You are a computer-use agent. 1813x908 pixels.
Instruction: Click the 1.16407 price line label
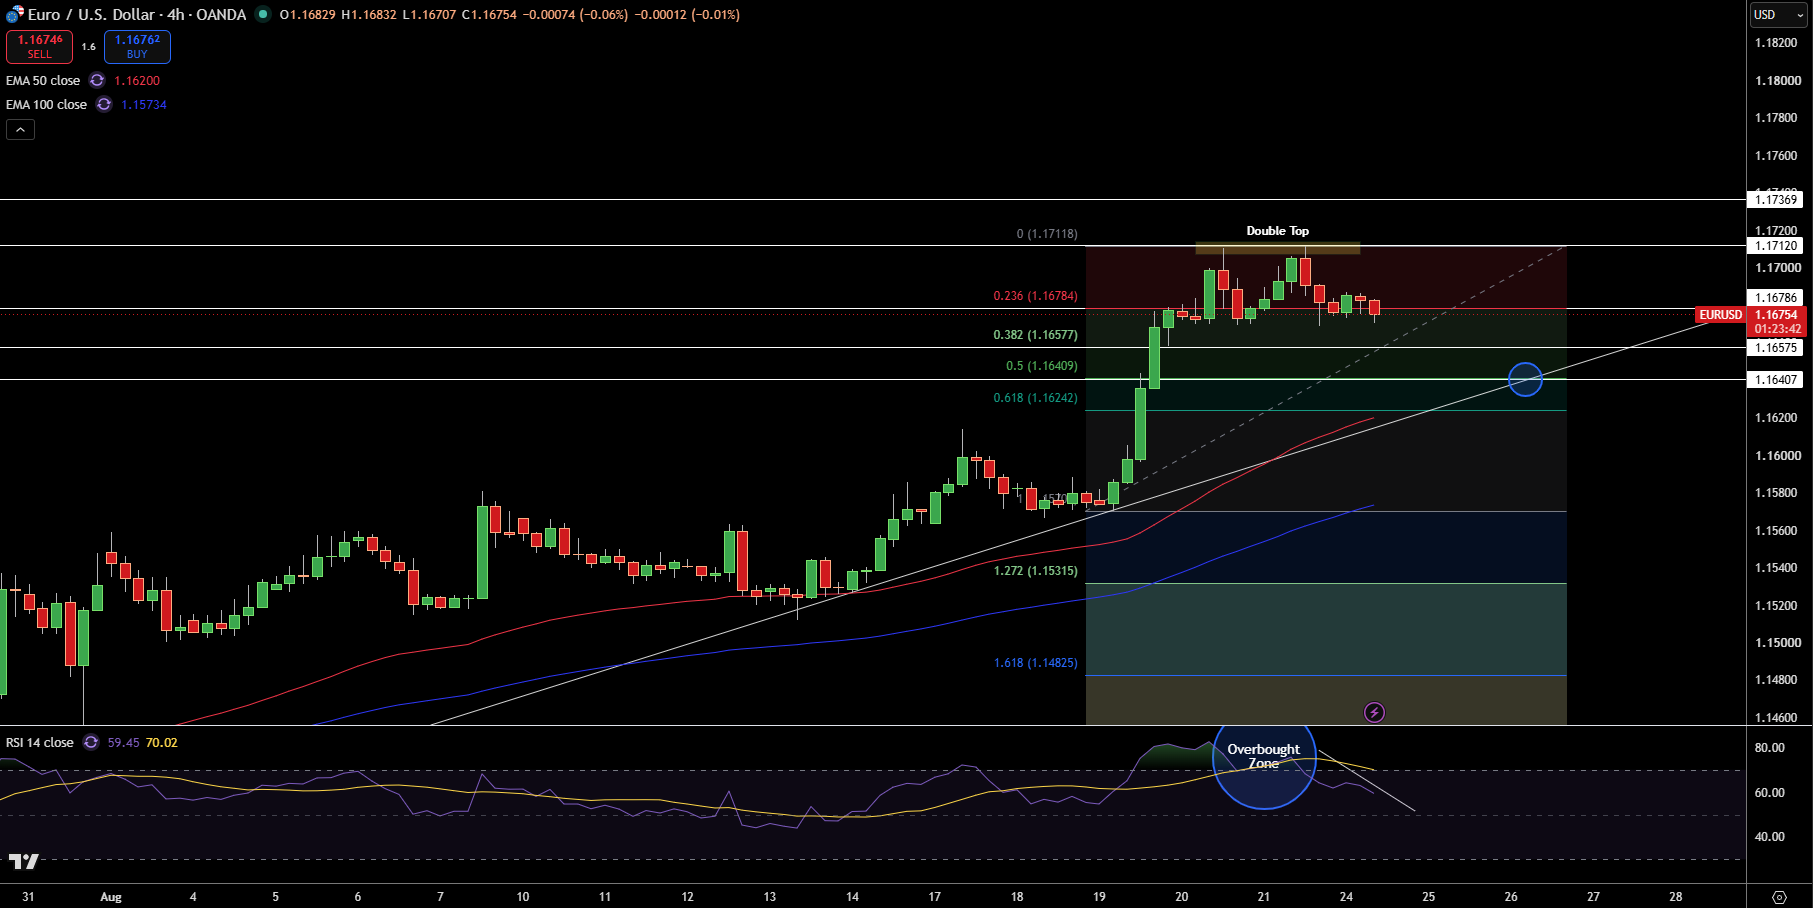click(x=1776, y=379)
